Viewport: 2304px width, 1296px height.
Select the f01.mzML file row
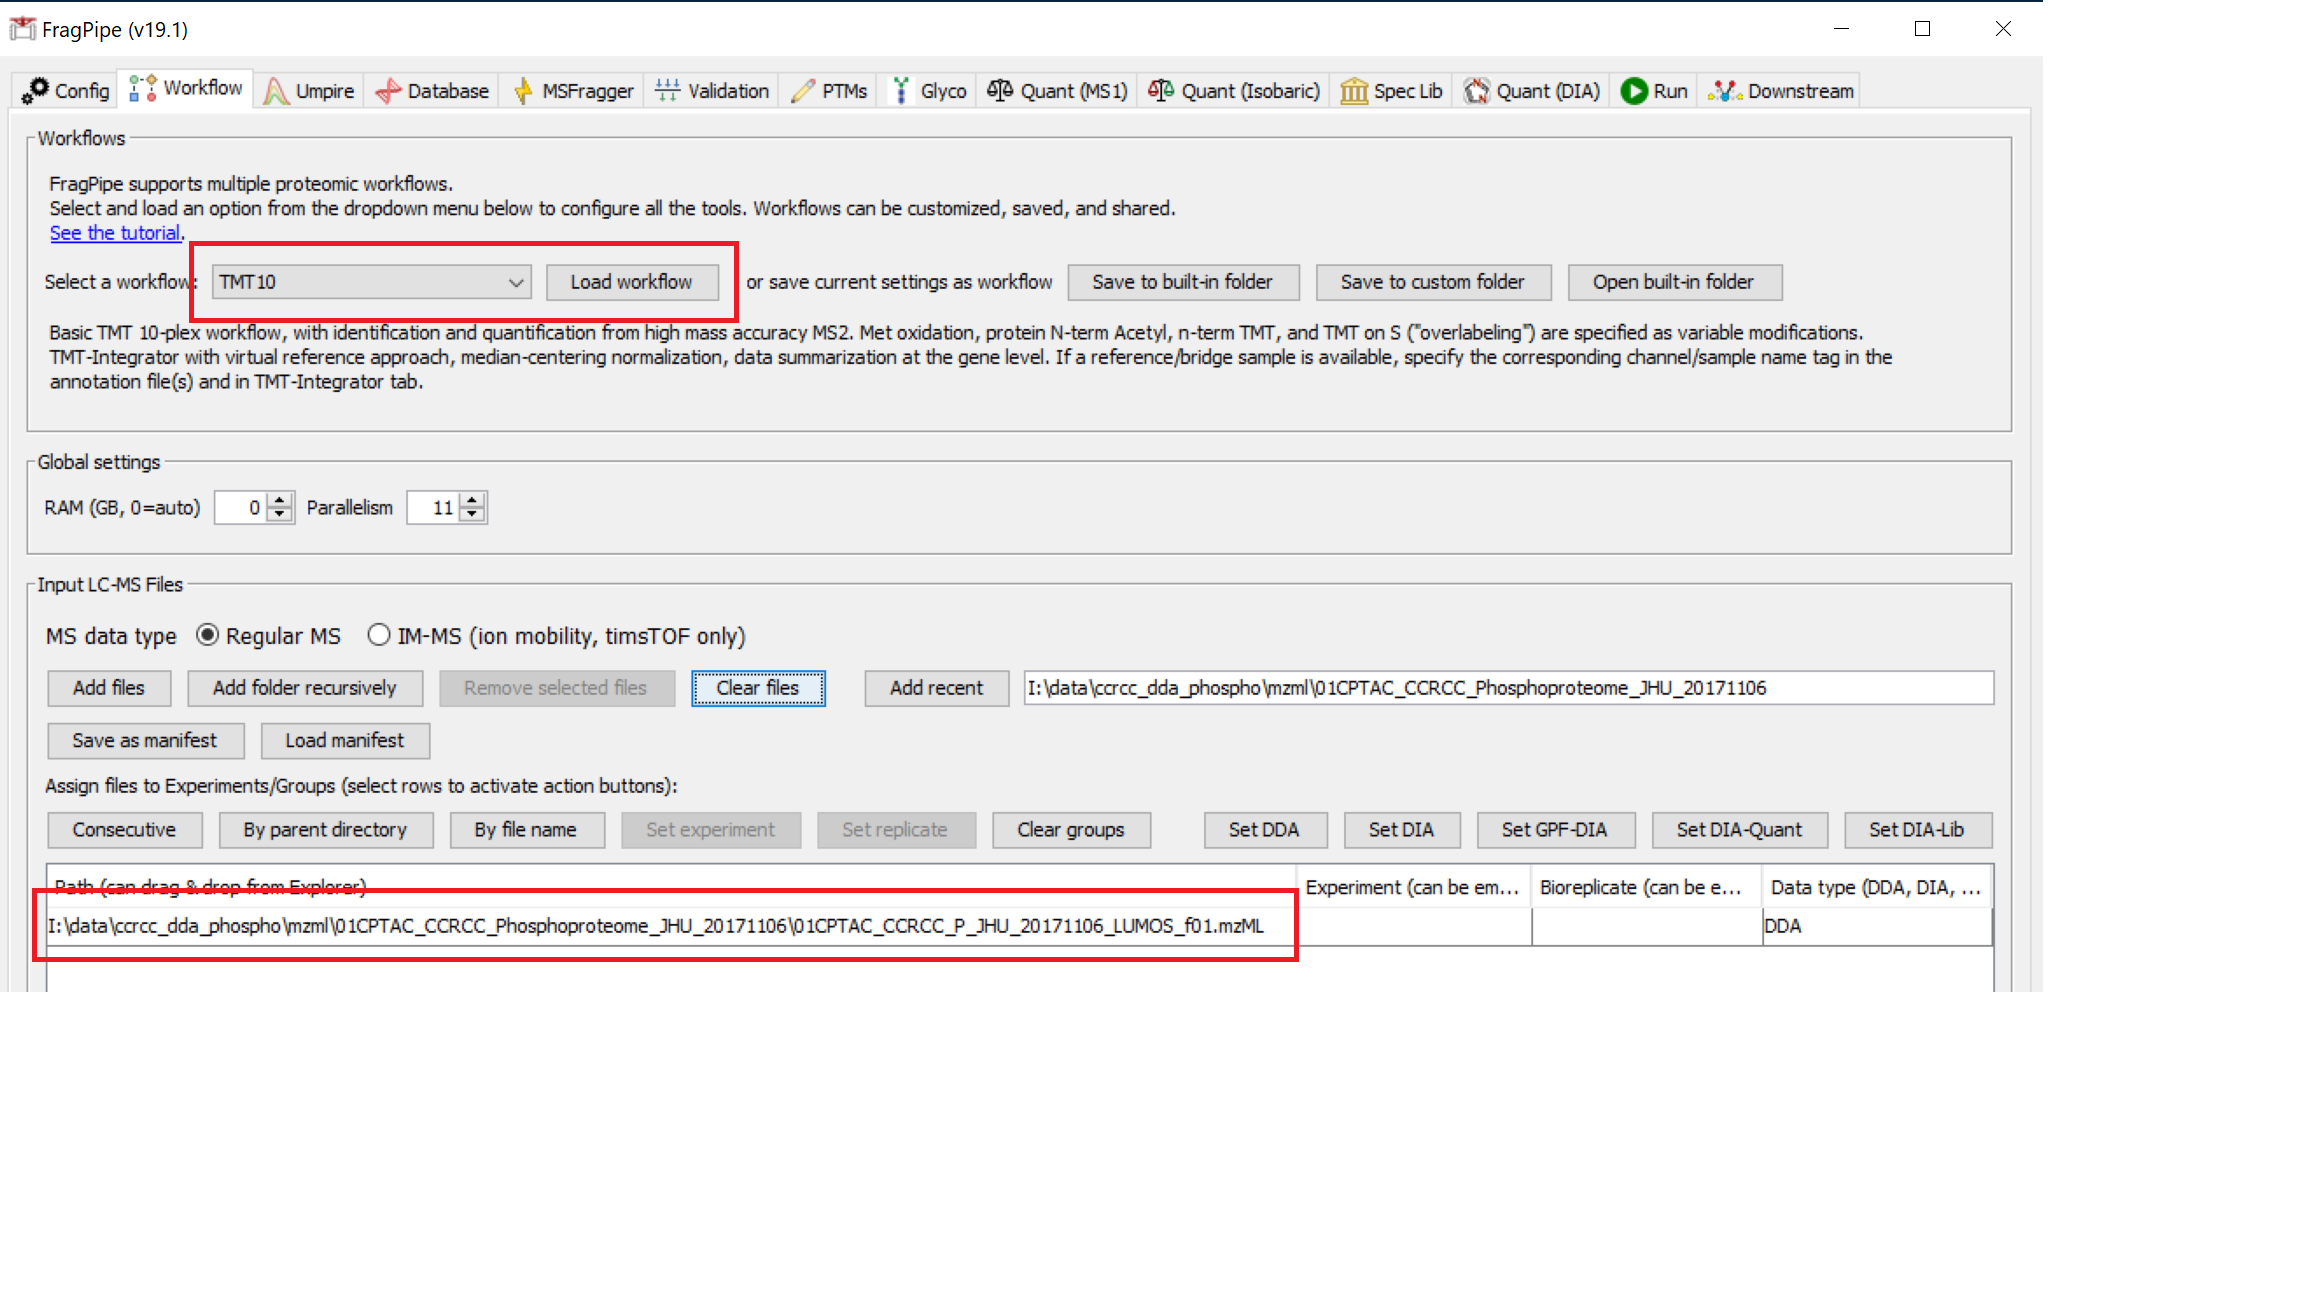click(655, 926)
